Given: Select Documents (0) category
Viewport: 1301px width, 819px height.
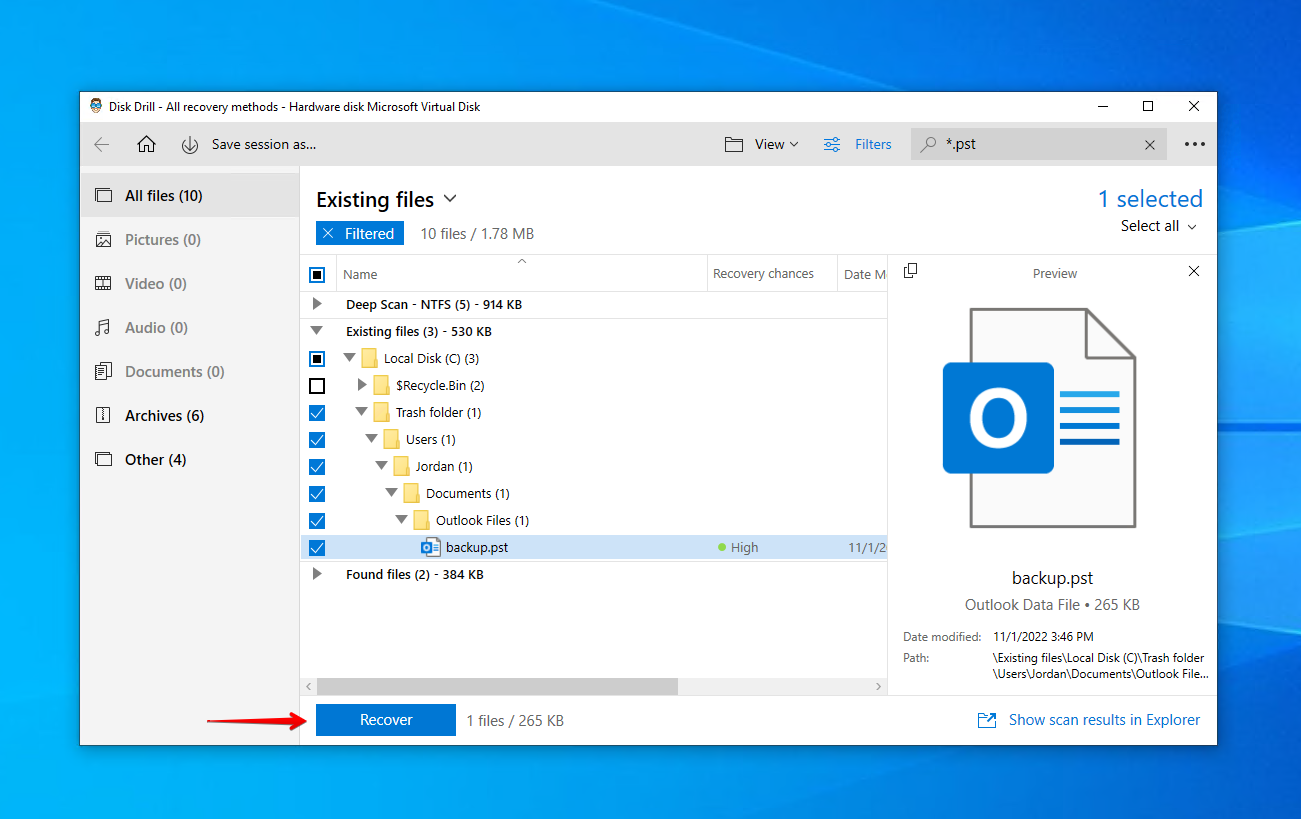Looking at the screenshot, I should coord(190,372).
